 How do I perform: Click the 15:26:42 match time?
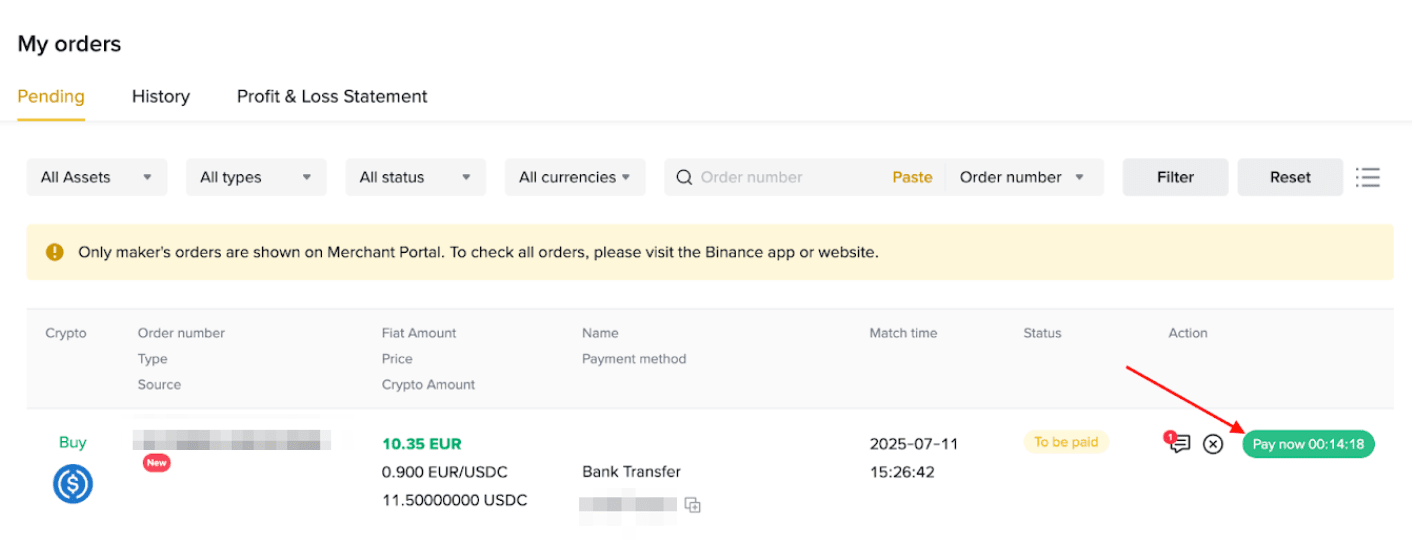[x=902, y=471]
